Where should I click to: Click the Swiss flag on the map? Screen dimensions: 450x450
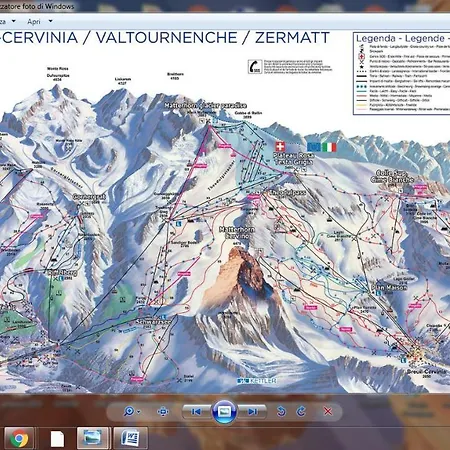[280, 147]
